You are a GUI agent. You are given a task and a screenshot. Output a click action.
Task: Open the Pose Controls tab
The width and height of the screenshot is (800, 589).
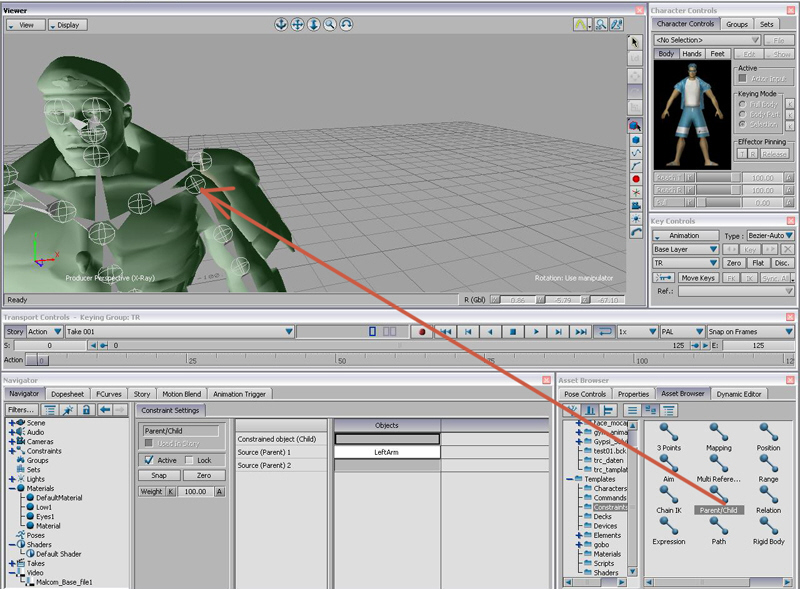coord(584,394)
